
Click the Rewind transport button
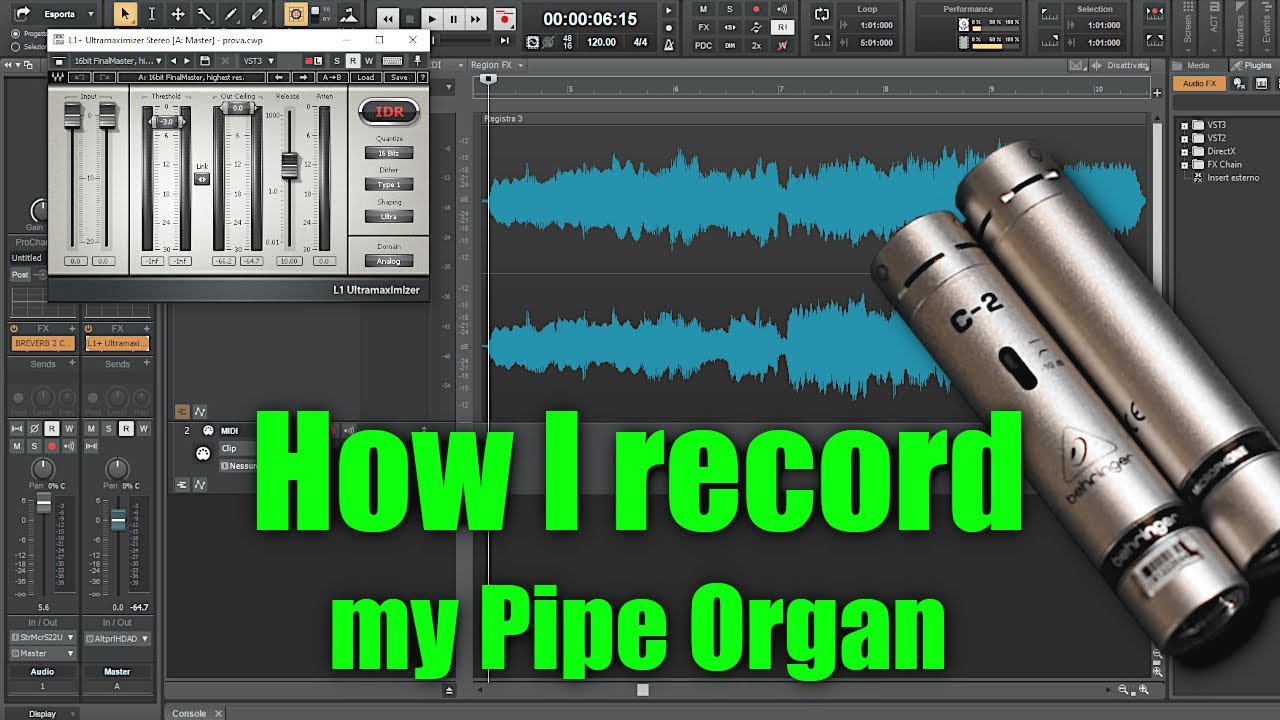pyautogui.click(x=388, y=18)
